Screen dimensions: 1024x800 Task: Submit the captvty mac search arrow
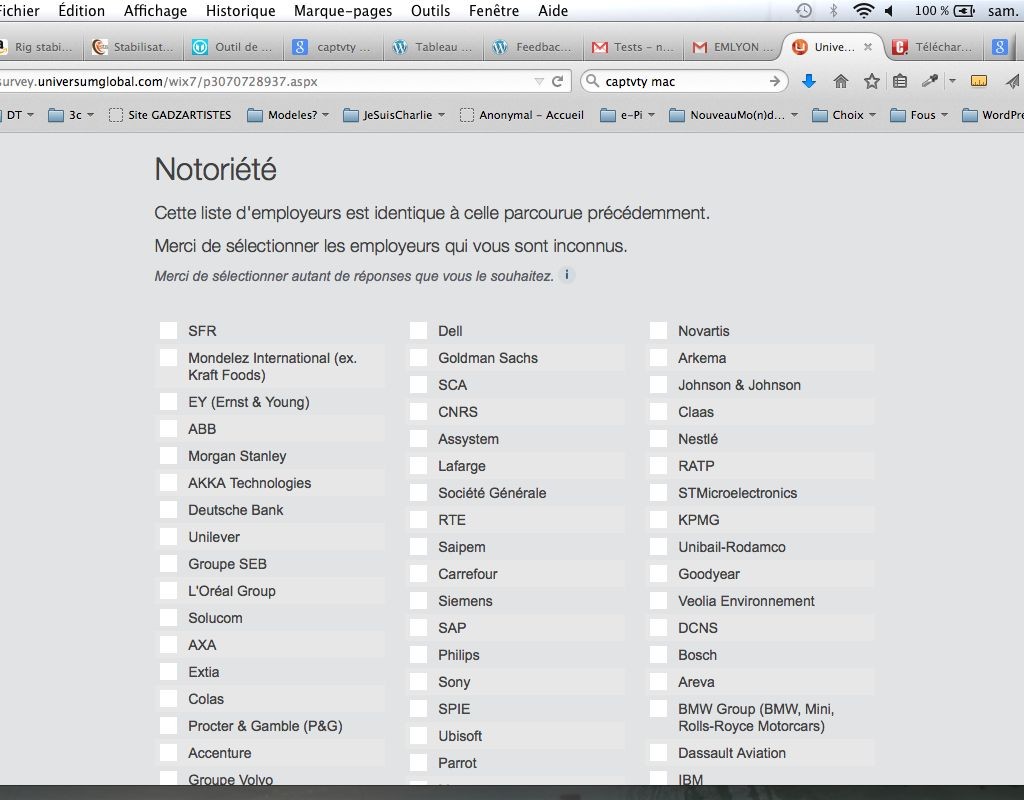pos(775,82)
